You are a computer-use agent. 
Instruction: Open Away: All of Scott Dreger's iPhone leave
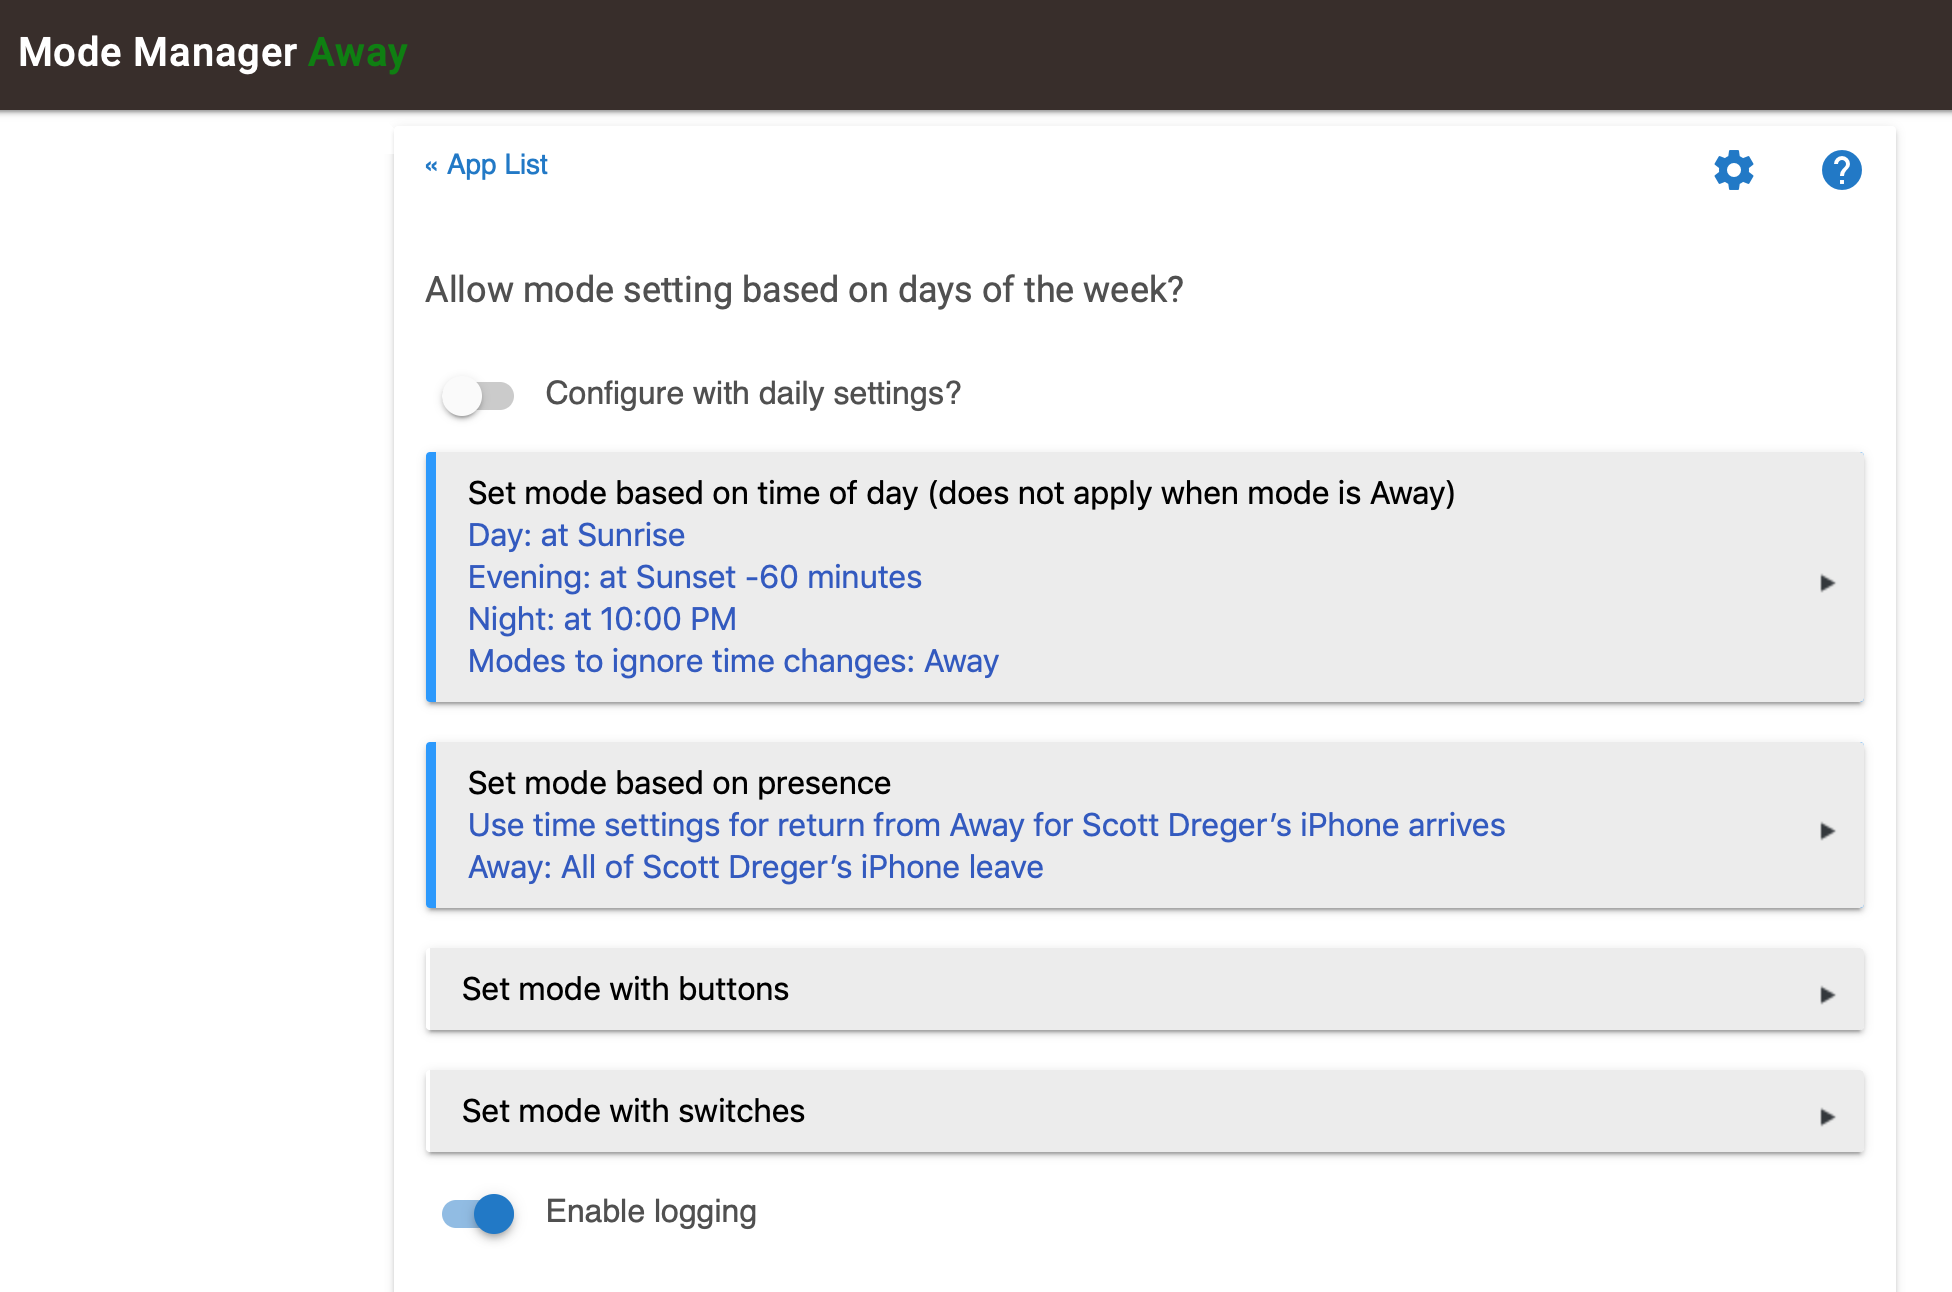[756, 867]
